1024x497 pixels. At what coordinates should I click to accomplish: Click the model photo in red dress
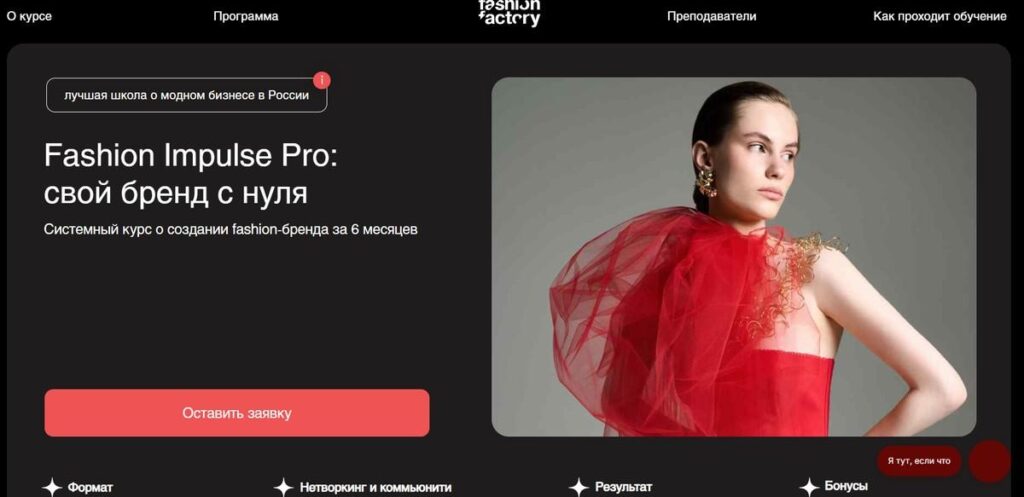(734, 257)
